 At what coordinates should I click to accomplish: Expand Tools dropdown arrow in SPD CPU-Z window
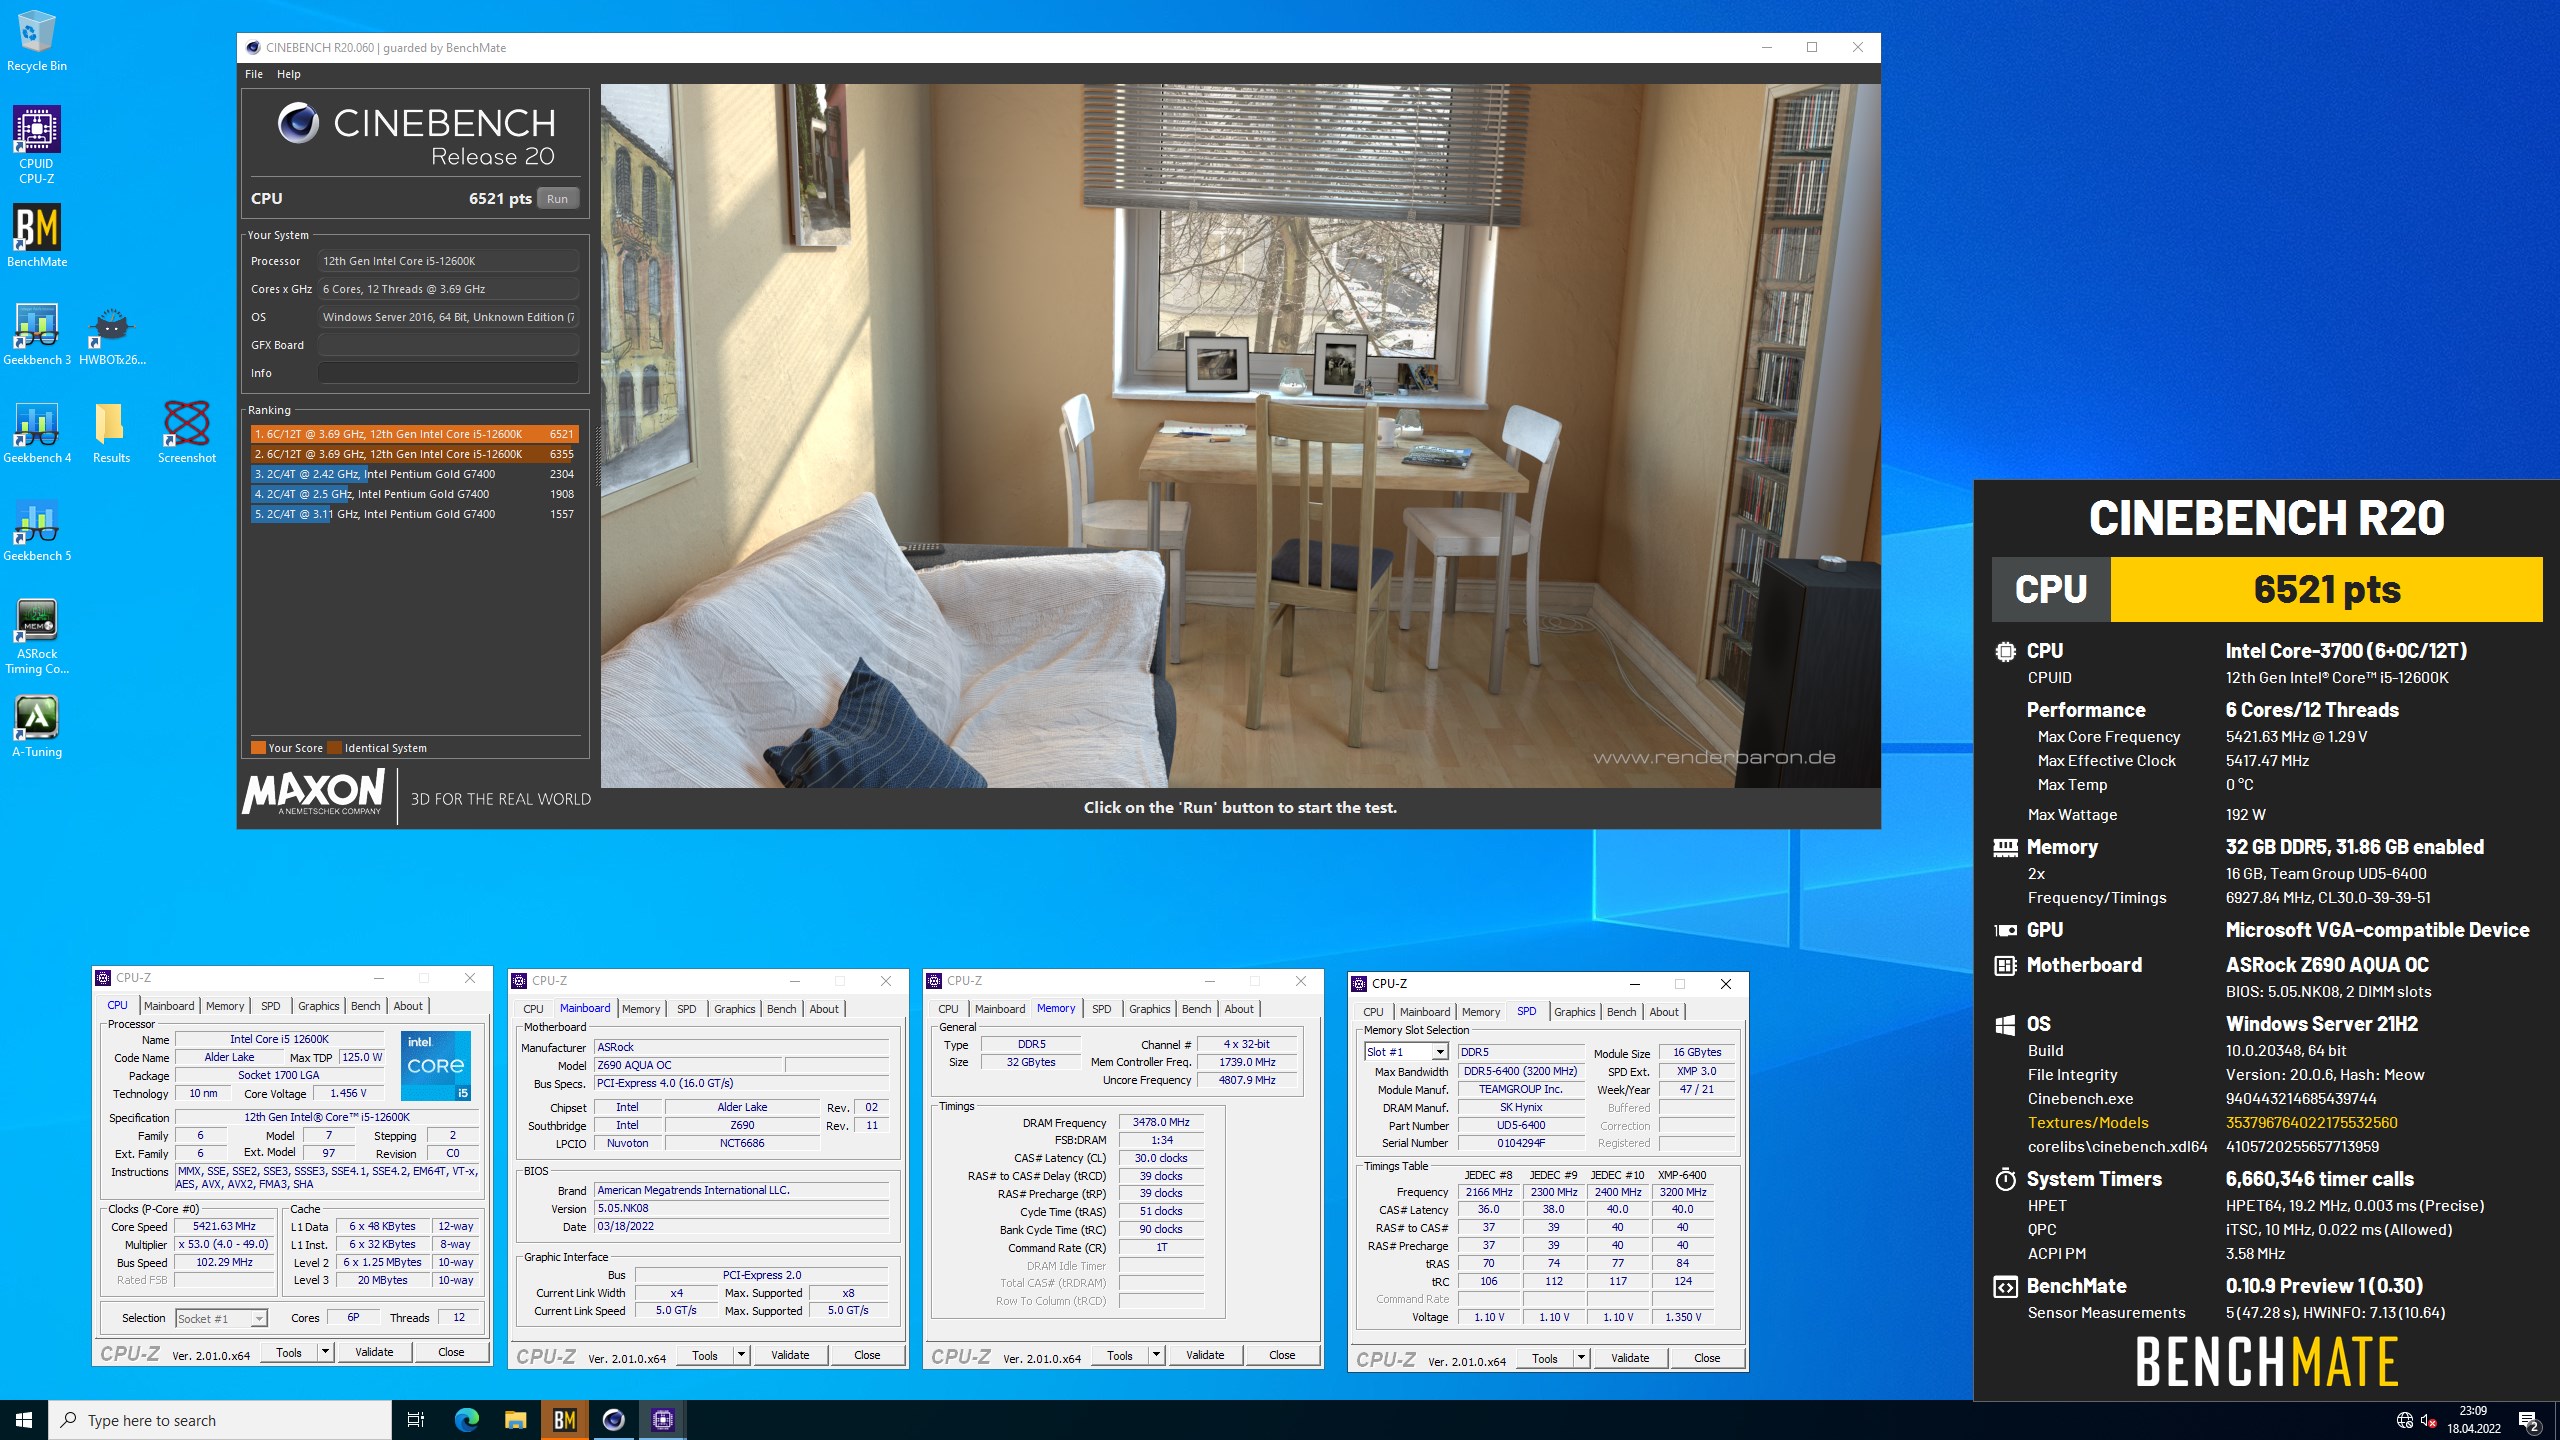1581,1358
